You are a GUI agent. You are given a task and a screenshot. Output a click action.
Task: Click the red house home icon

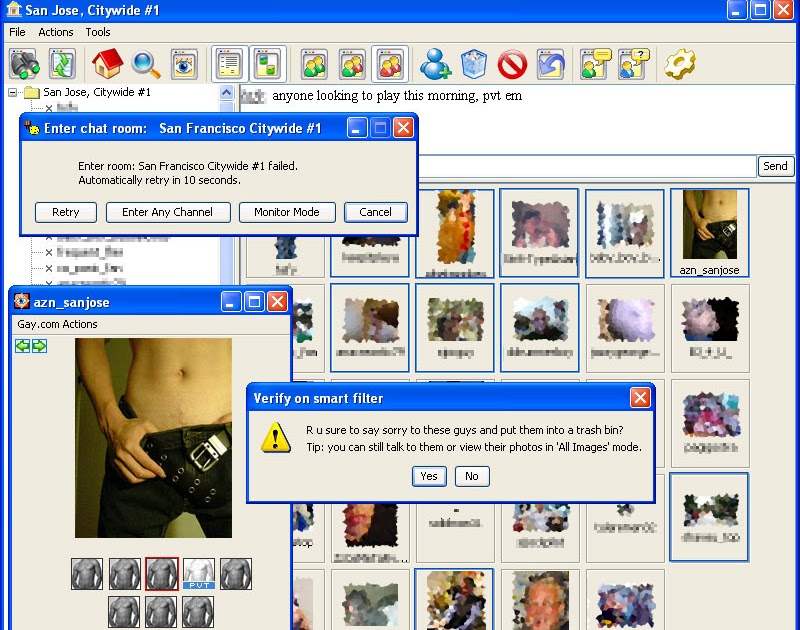pos(107,64)
